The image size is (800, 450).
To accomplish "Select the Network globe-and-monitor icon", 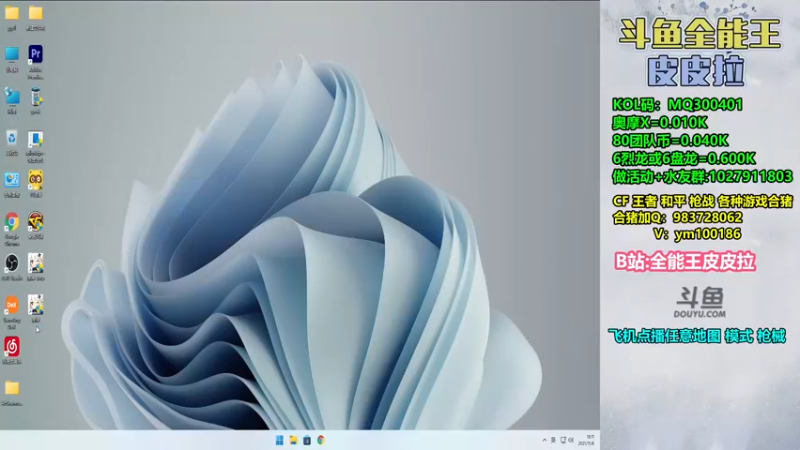I will tap(12, 96).
